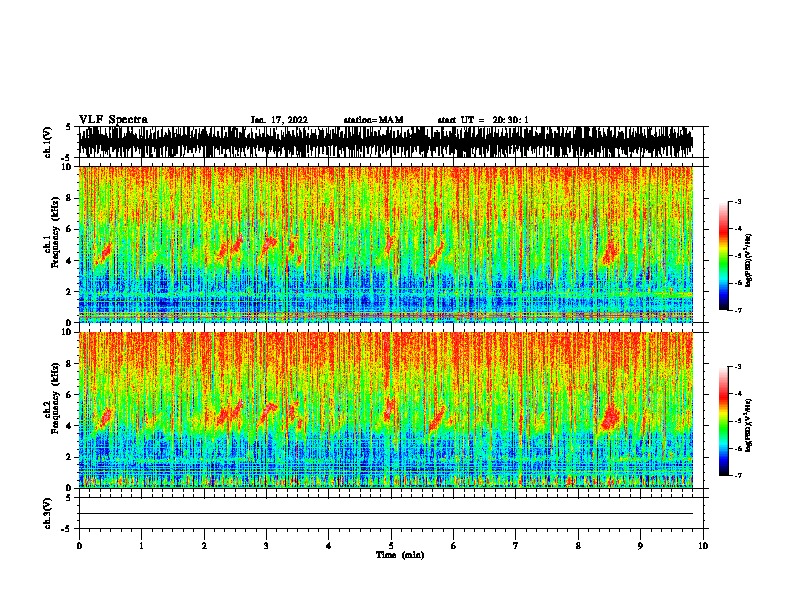Click the ch.1 chorus burst near 0.4 min
The image size is (792, 612).
point(105,252)
